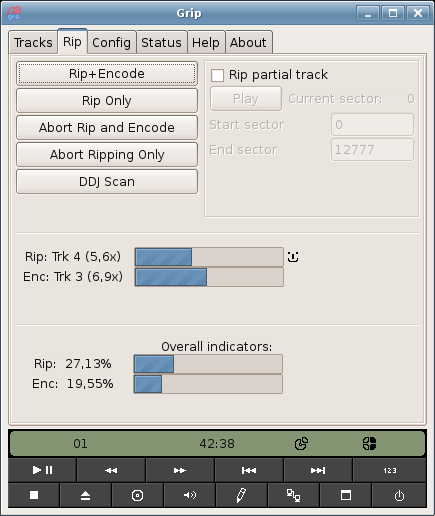Screen dimensions: 435x516
Task: Click the Rip Trk 4 progress bar
Action: [x=209, y=257]
